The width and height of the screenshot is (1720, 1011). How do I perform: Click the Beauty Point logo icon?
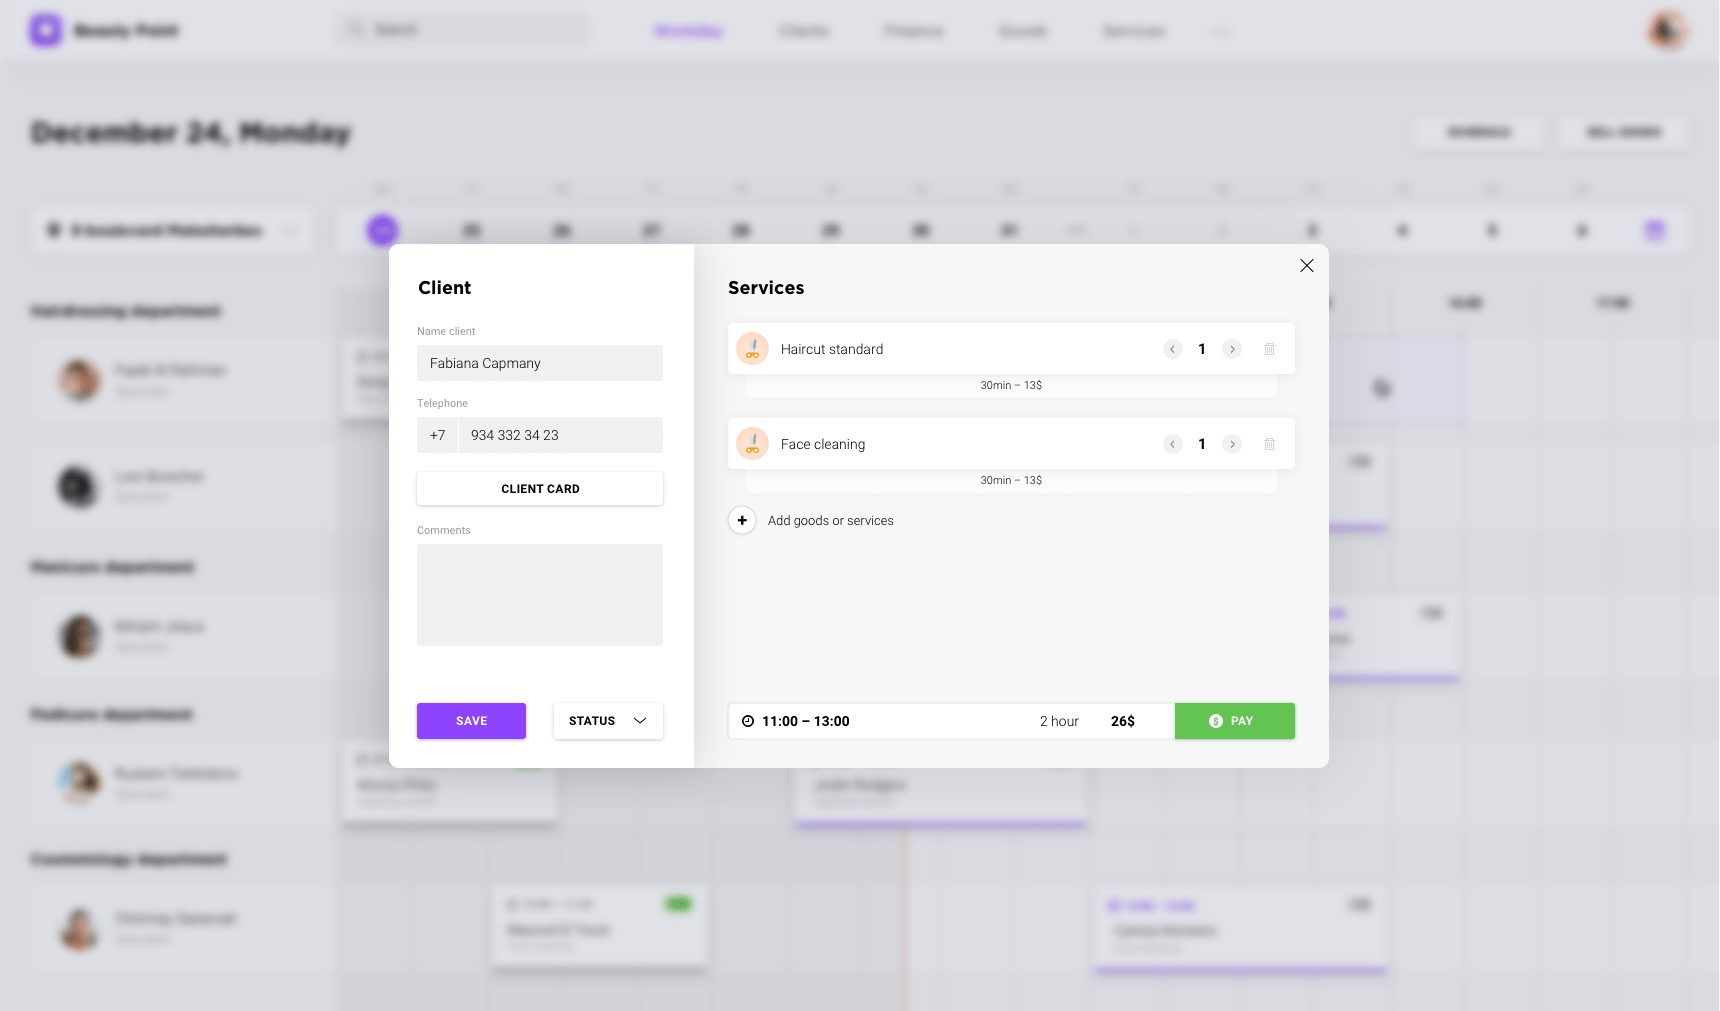(44, 29)
